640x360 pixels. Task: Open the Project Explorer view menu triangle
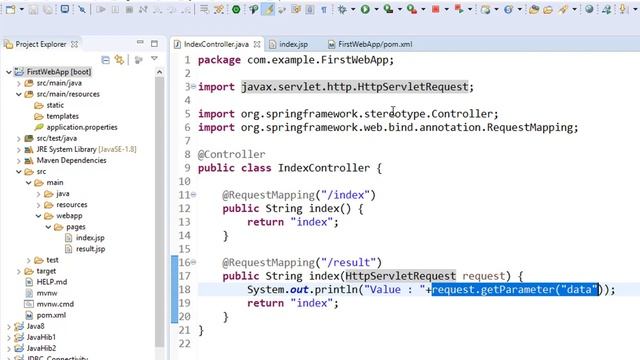pyautogui.click(x=154, y=59)
